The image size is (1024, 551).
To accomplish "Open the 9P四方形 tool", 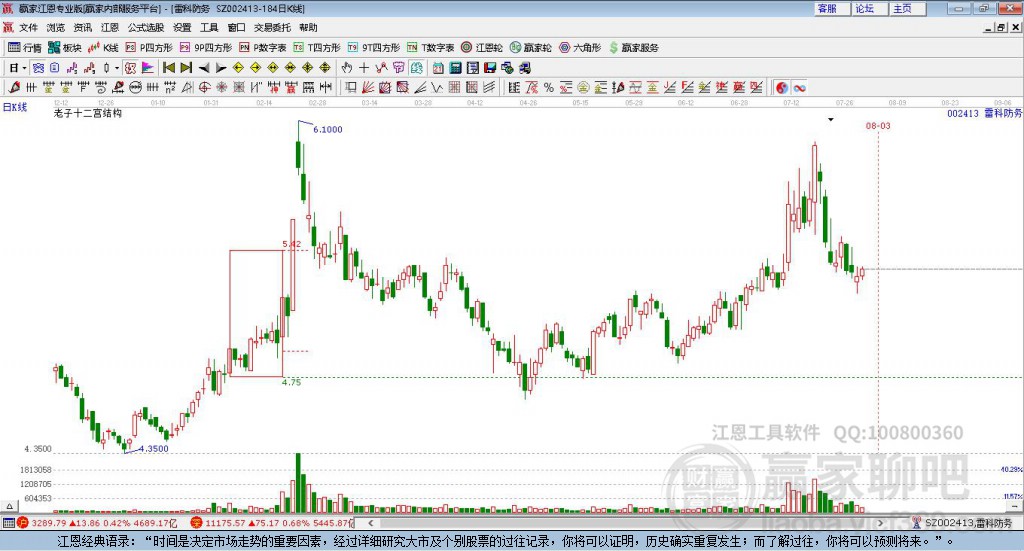I will coord(206,48).
